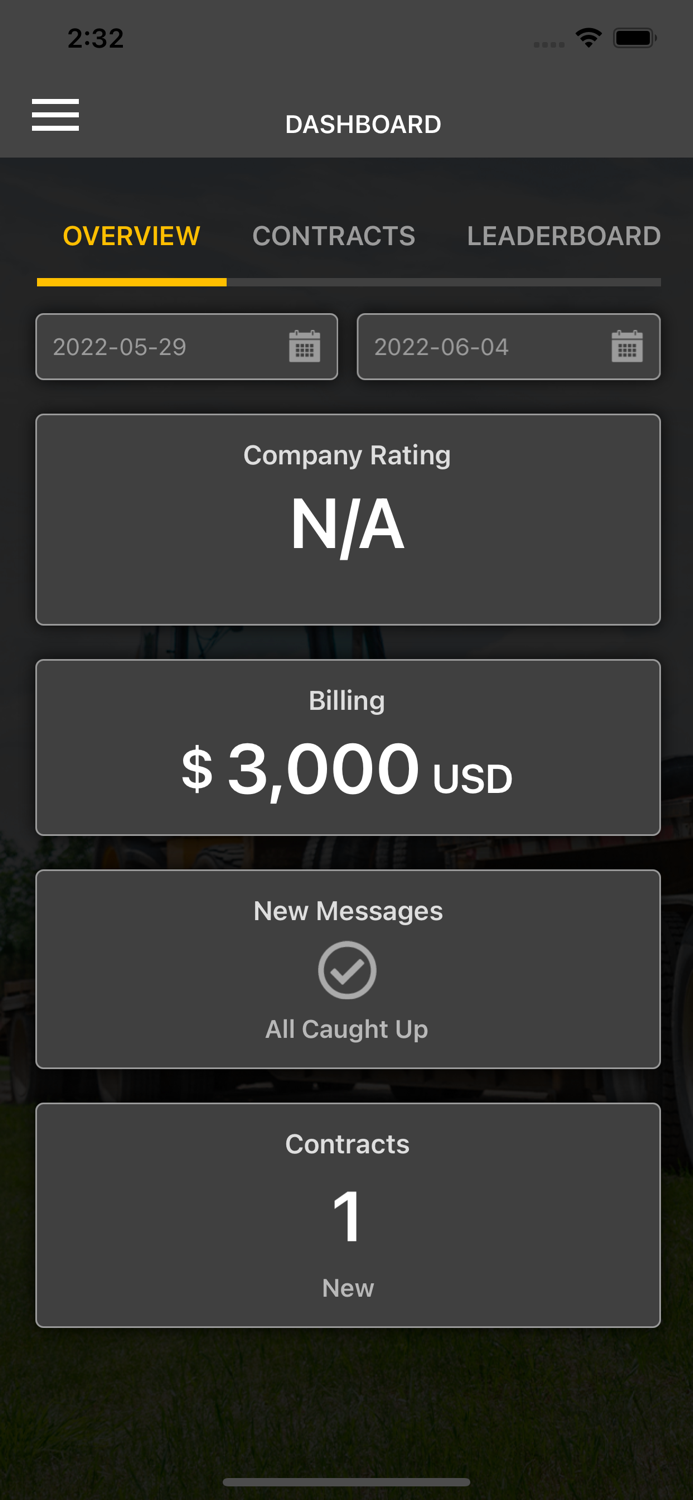The image size is (693, 1500).
Task: Tap the 2:32 clock in status bar
Action: tap(95, 38)
